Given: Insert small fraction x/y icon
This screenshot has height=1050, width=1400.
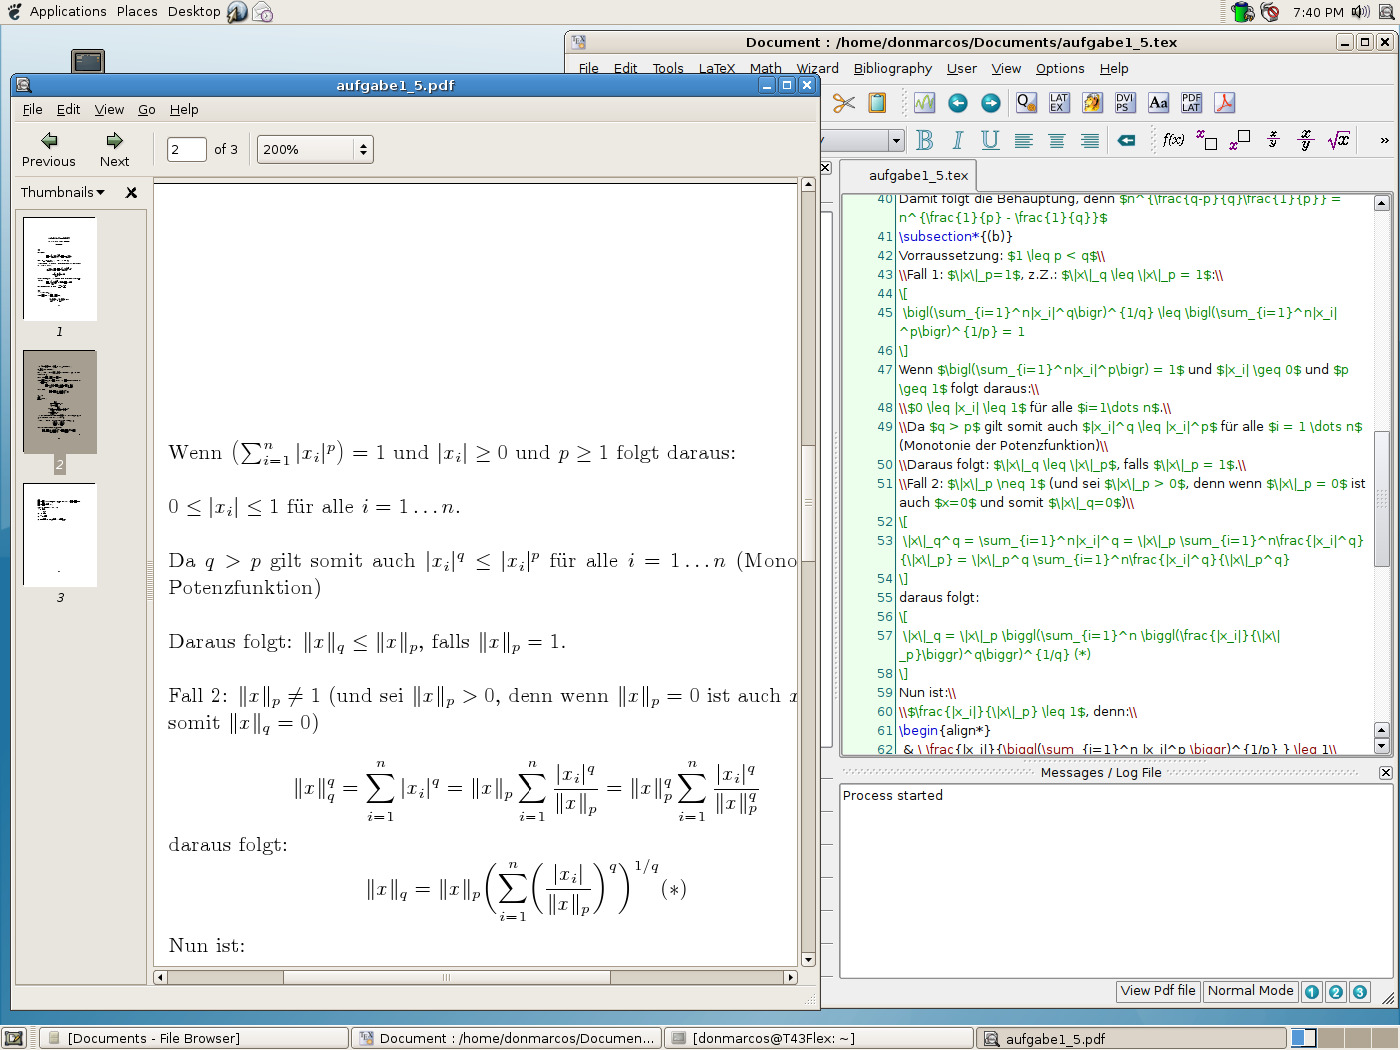Looking at the screenshot, I should [x=1273, y=140].
